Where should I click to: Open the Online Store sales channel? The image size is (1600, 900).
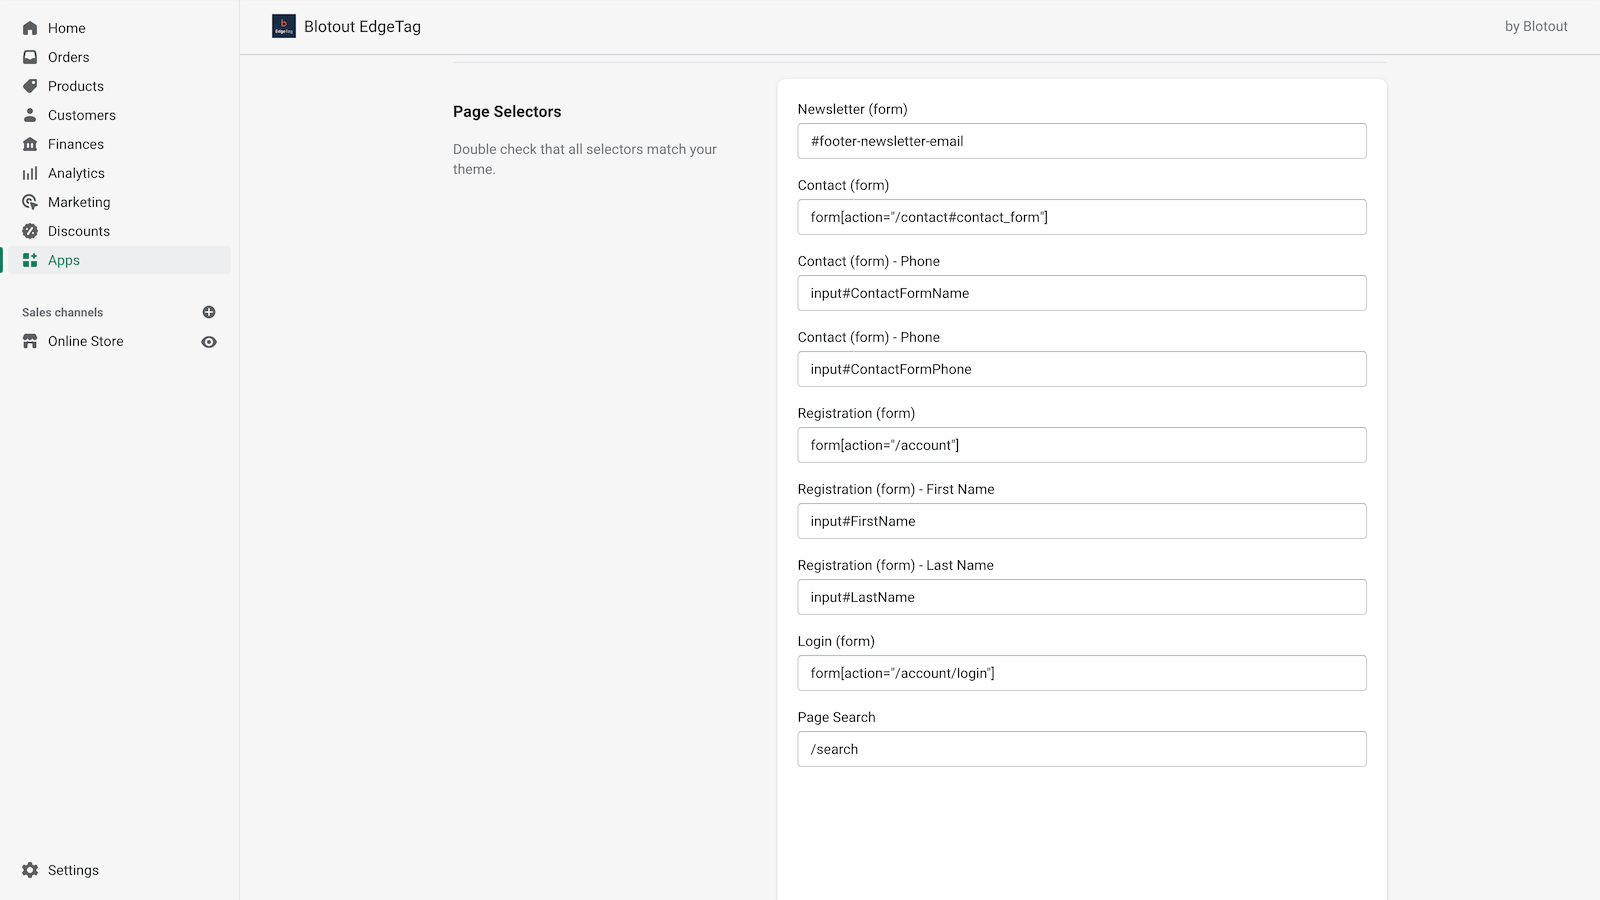tap(86, 341)
